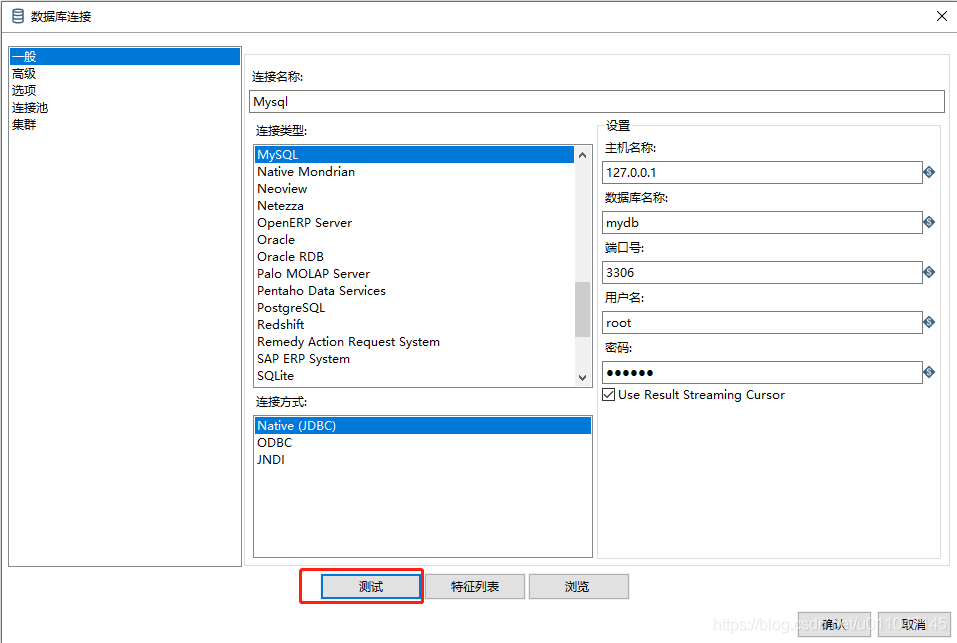Close the 数据库连接 dialog
957x643 pixels.
pos(942,16)
